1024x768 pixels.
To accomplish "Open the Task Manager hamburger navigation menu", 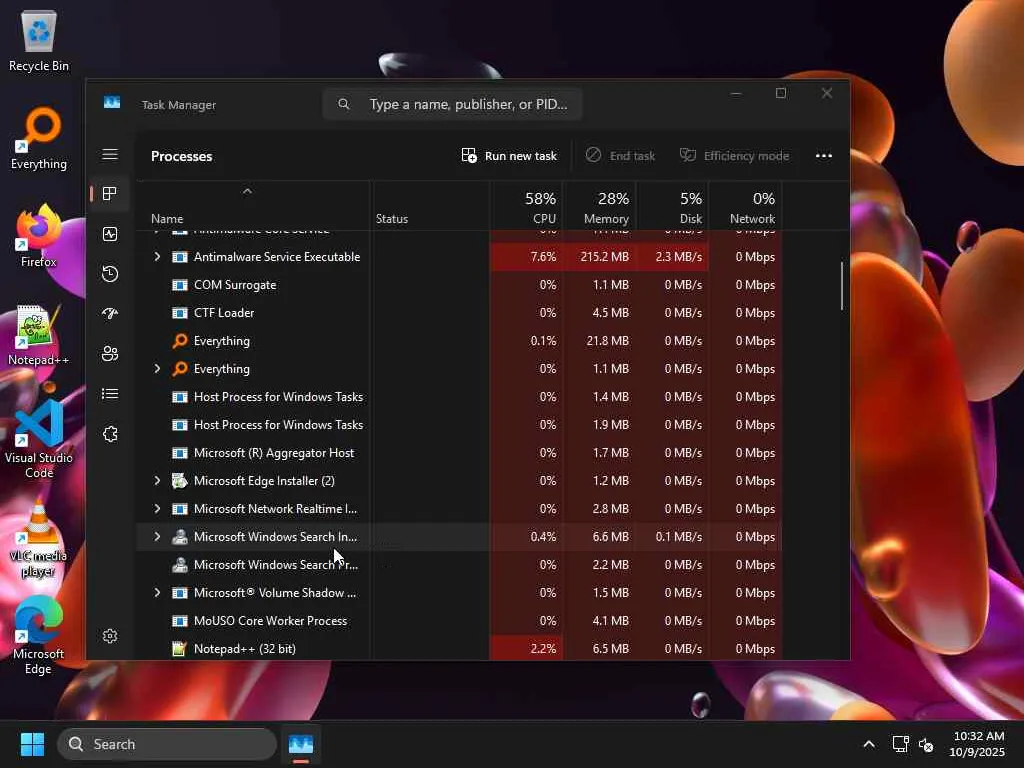I will pyautogui.click(x=110, y=155).
